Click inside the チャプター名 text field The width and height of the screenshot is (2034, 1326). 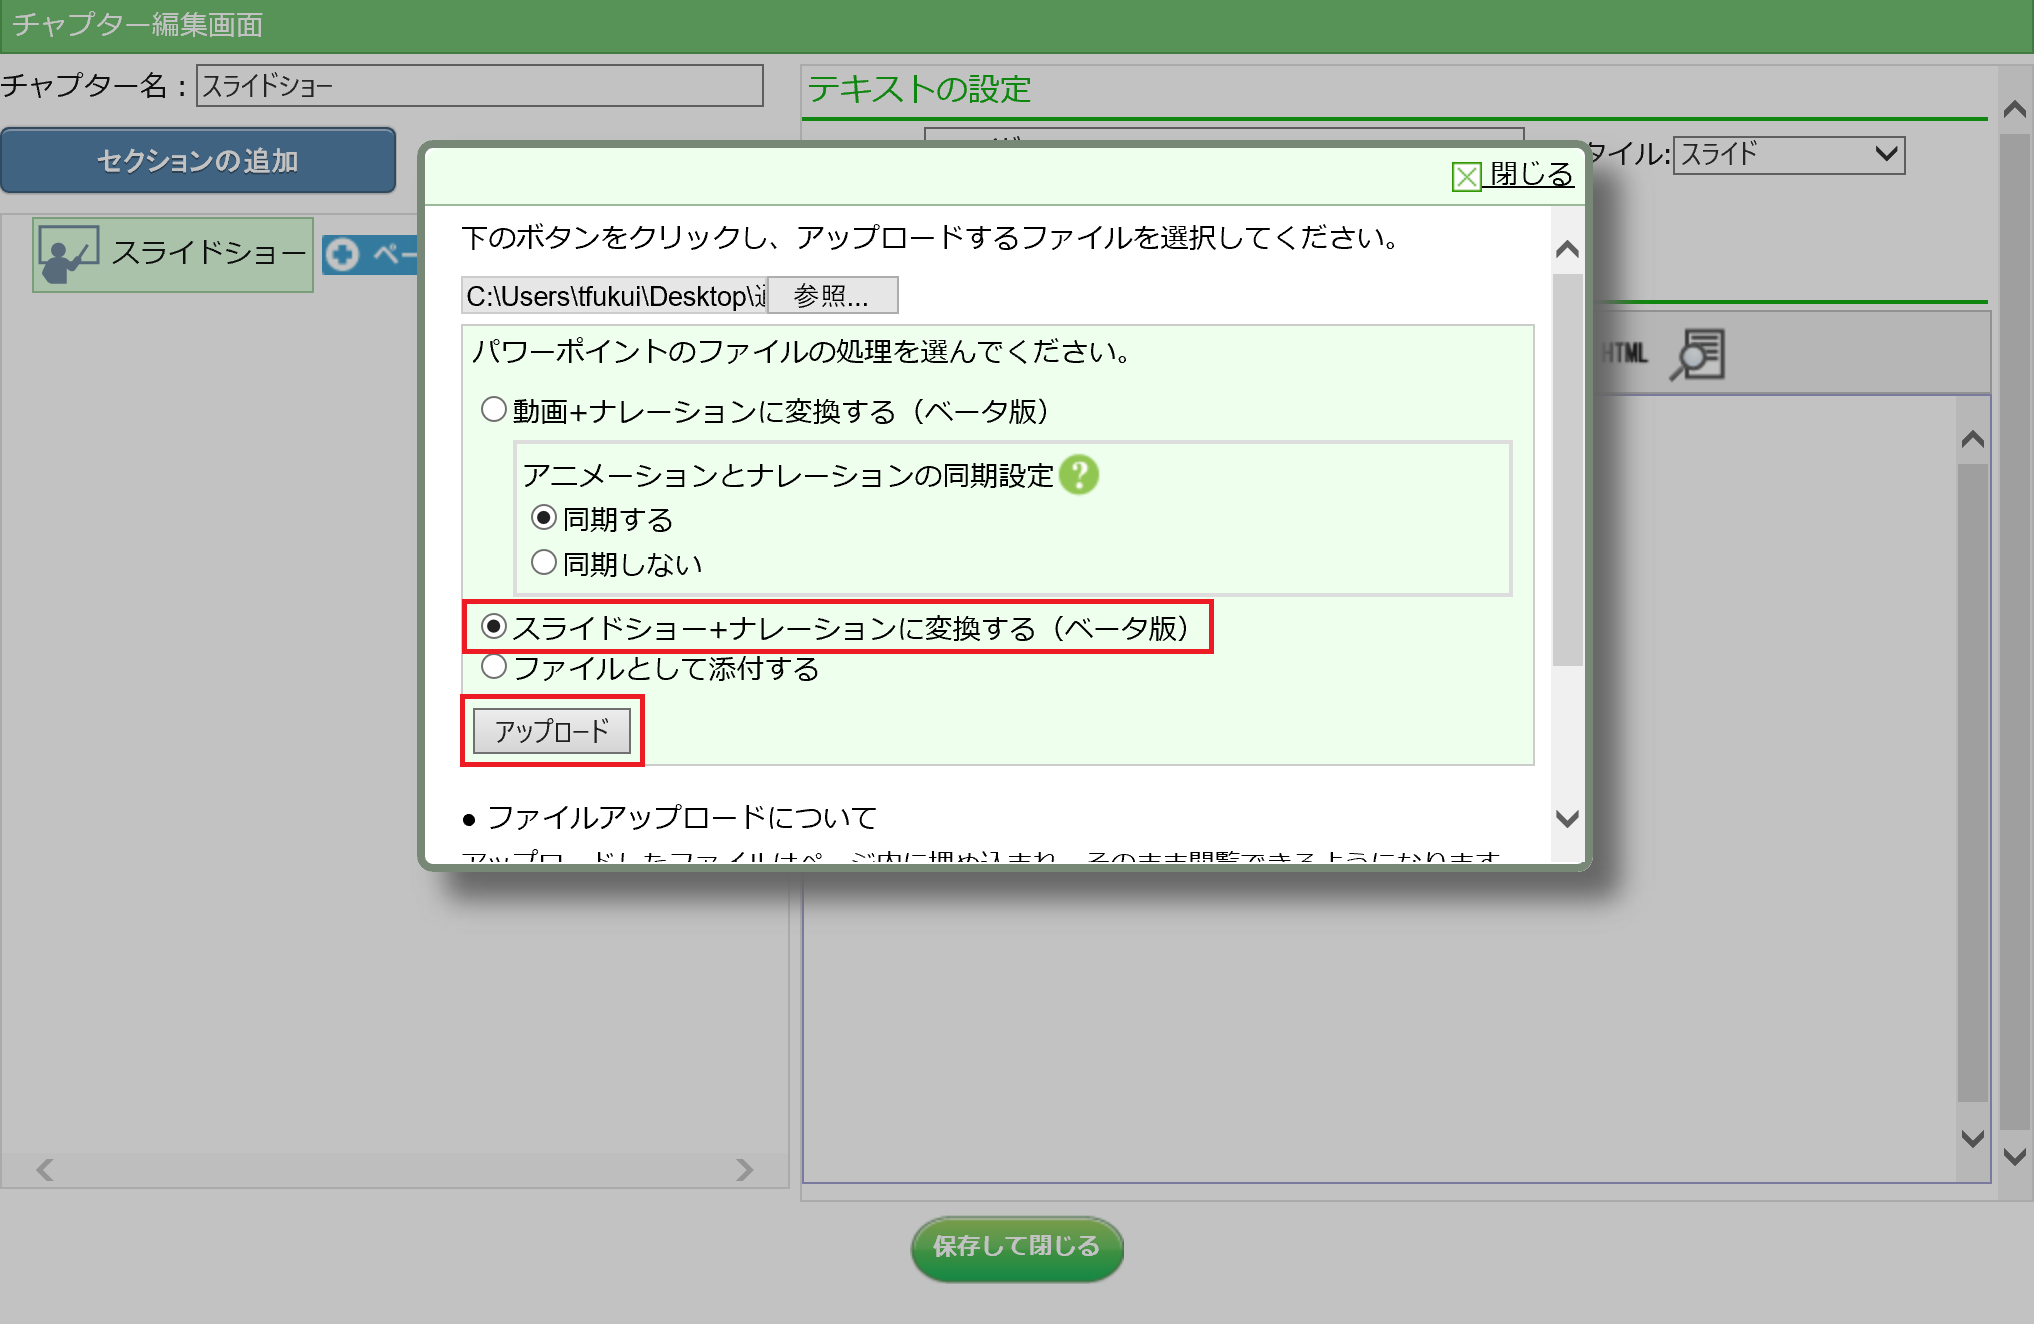[478, 86]
